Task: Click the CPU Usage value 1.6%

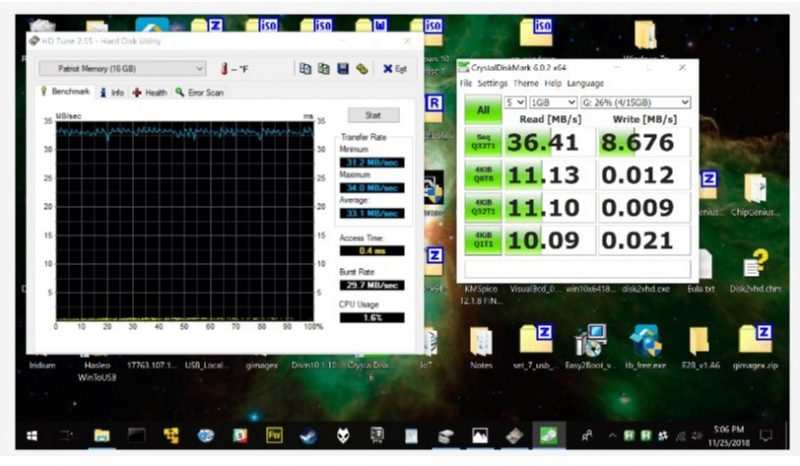Action: point(372,317)
